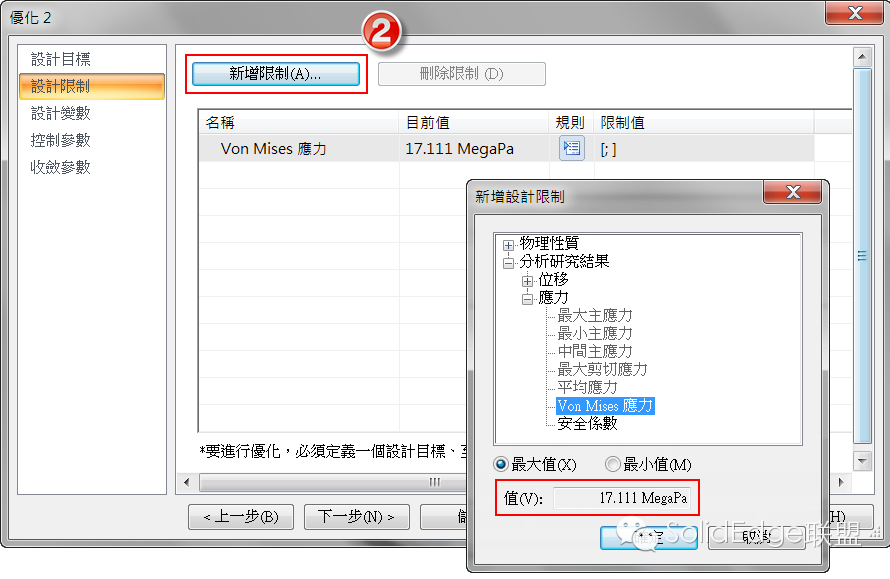The height and width of the screenshot is (579, 890).
Task: Expand the 位移 tree node
Action: click(527, 281)
